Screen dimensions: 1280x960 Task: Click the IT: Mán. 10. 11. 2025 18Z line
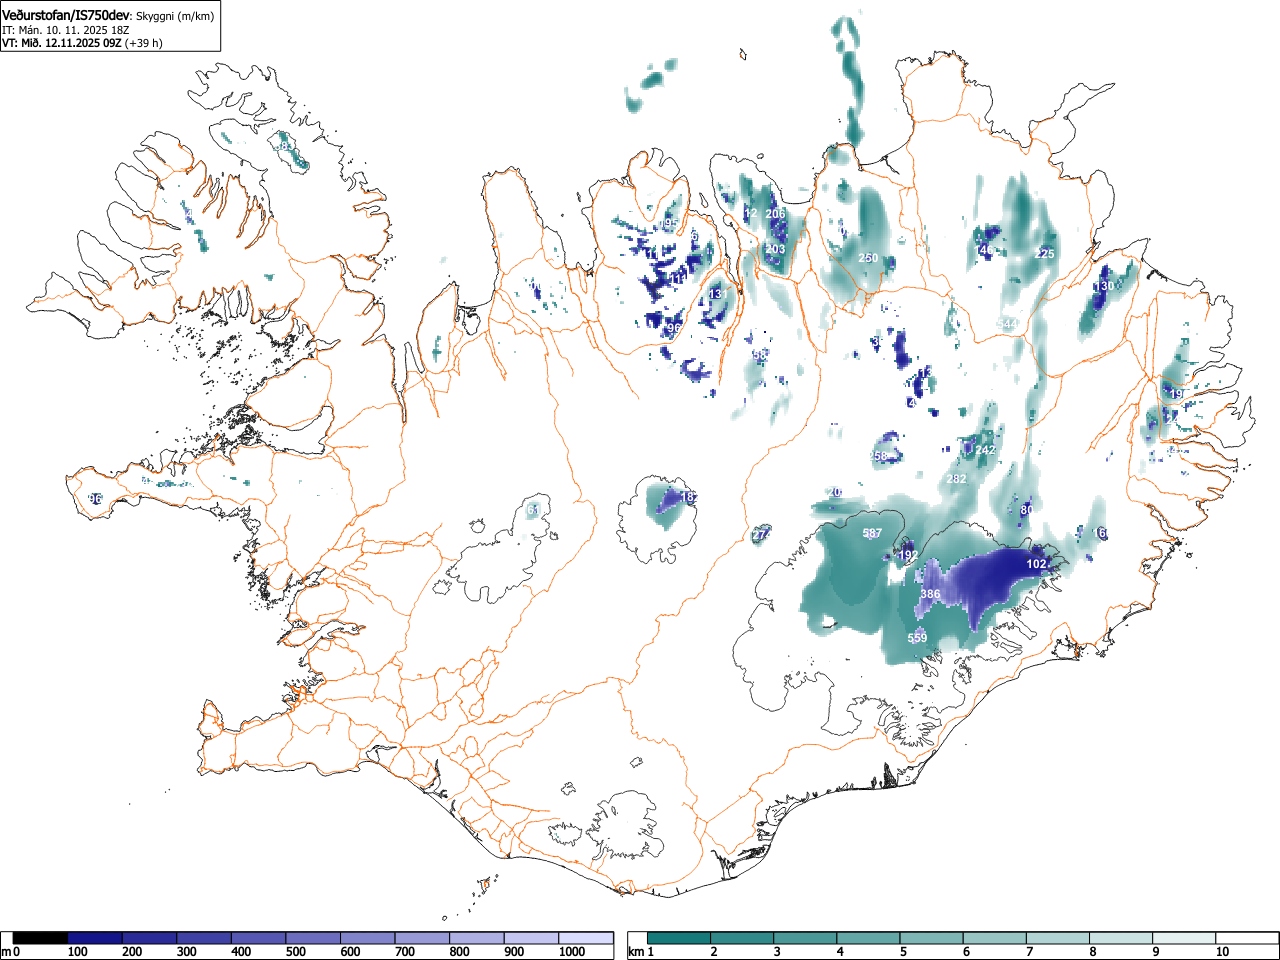(x=66, y=31)
